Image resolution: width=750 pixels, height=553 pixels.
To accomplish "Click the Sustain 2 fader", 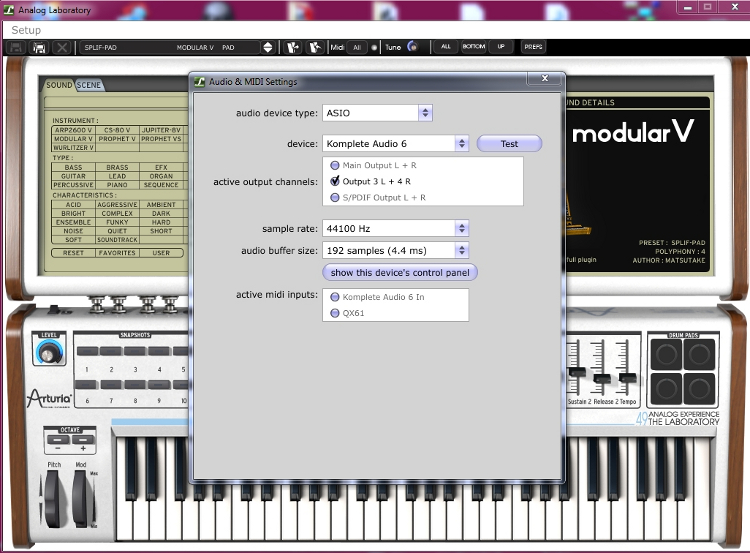I will (x=577, y=372).
